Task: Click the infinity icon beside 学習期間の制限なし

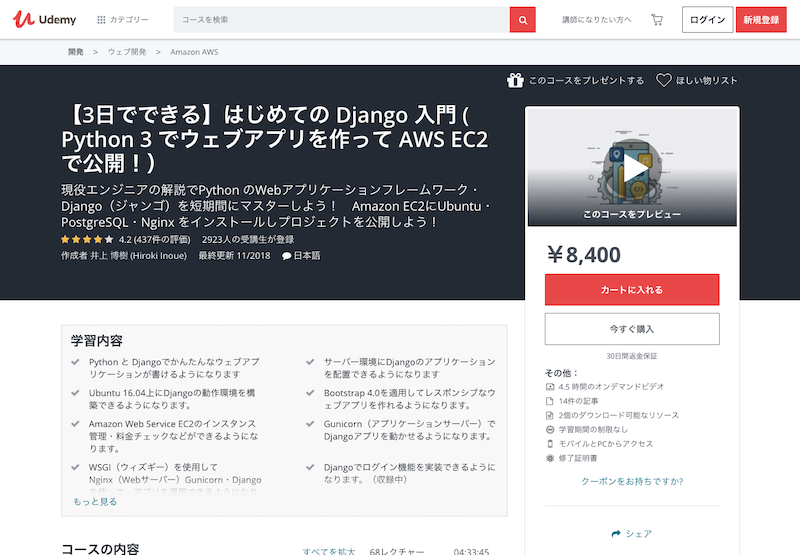Action: (x=550, y=430)
